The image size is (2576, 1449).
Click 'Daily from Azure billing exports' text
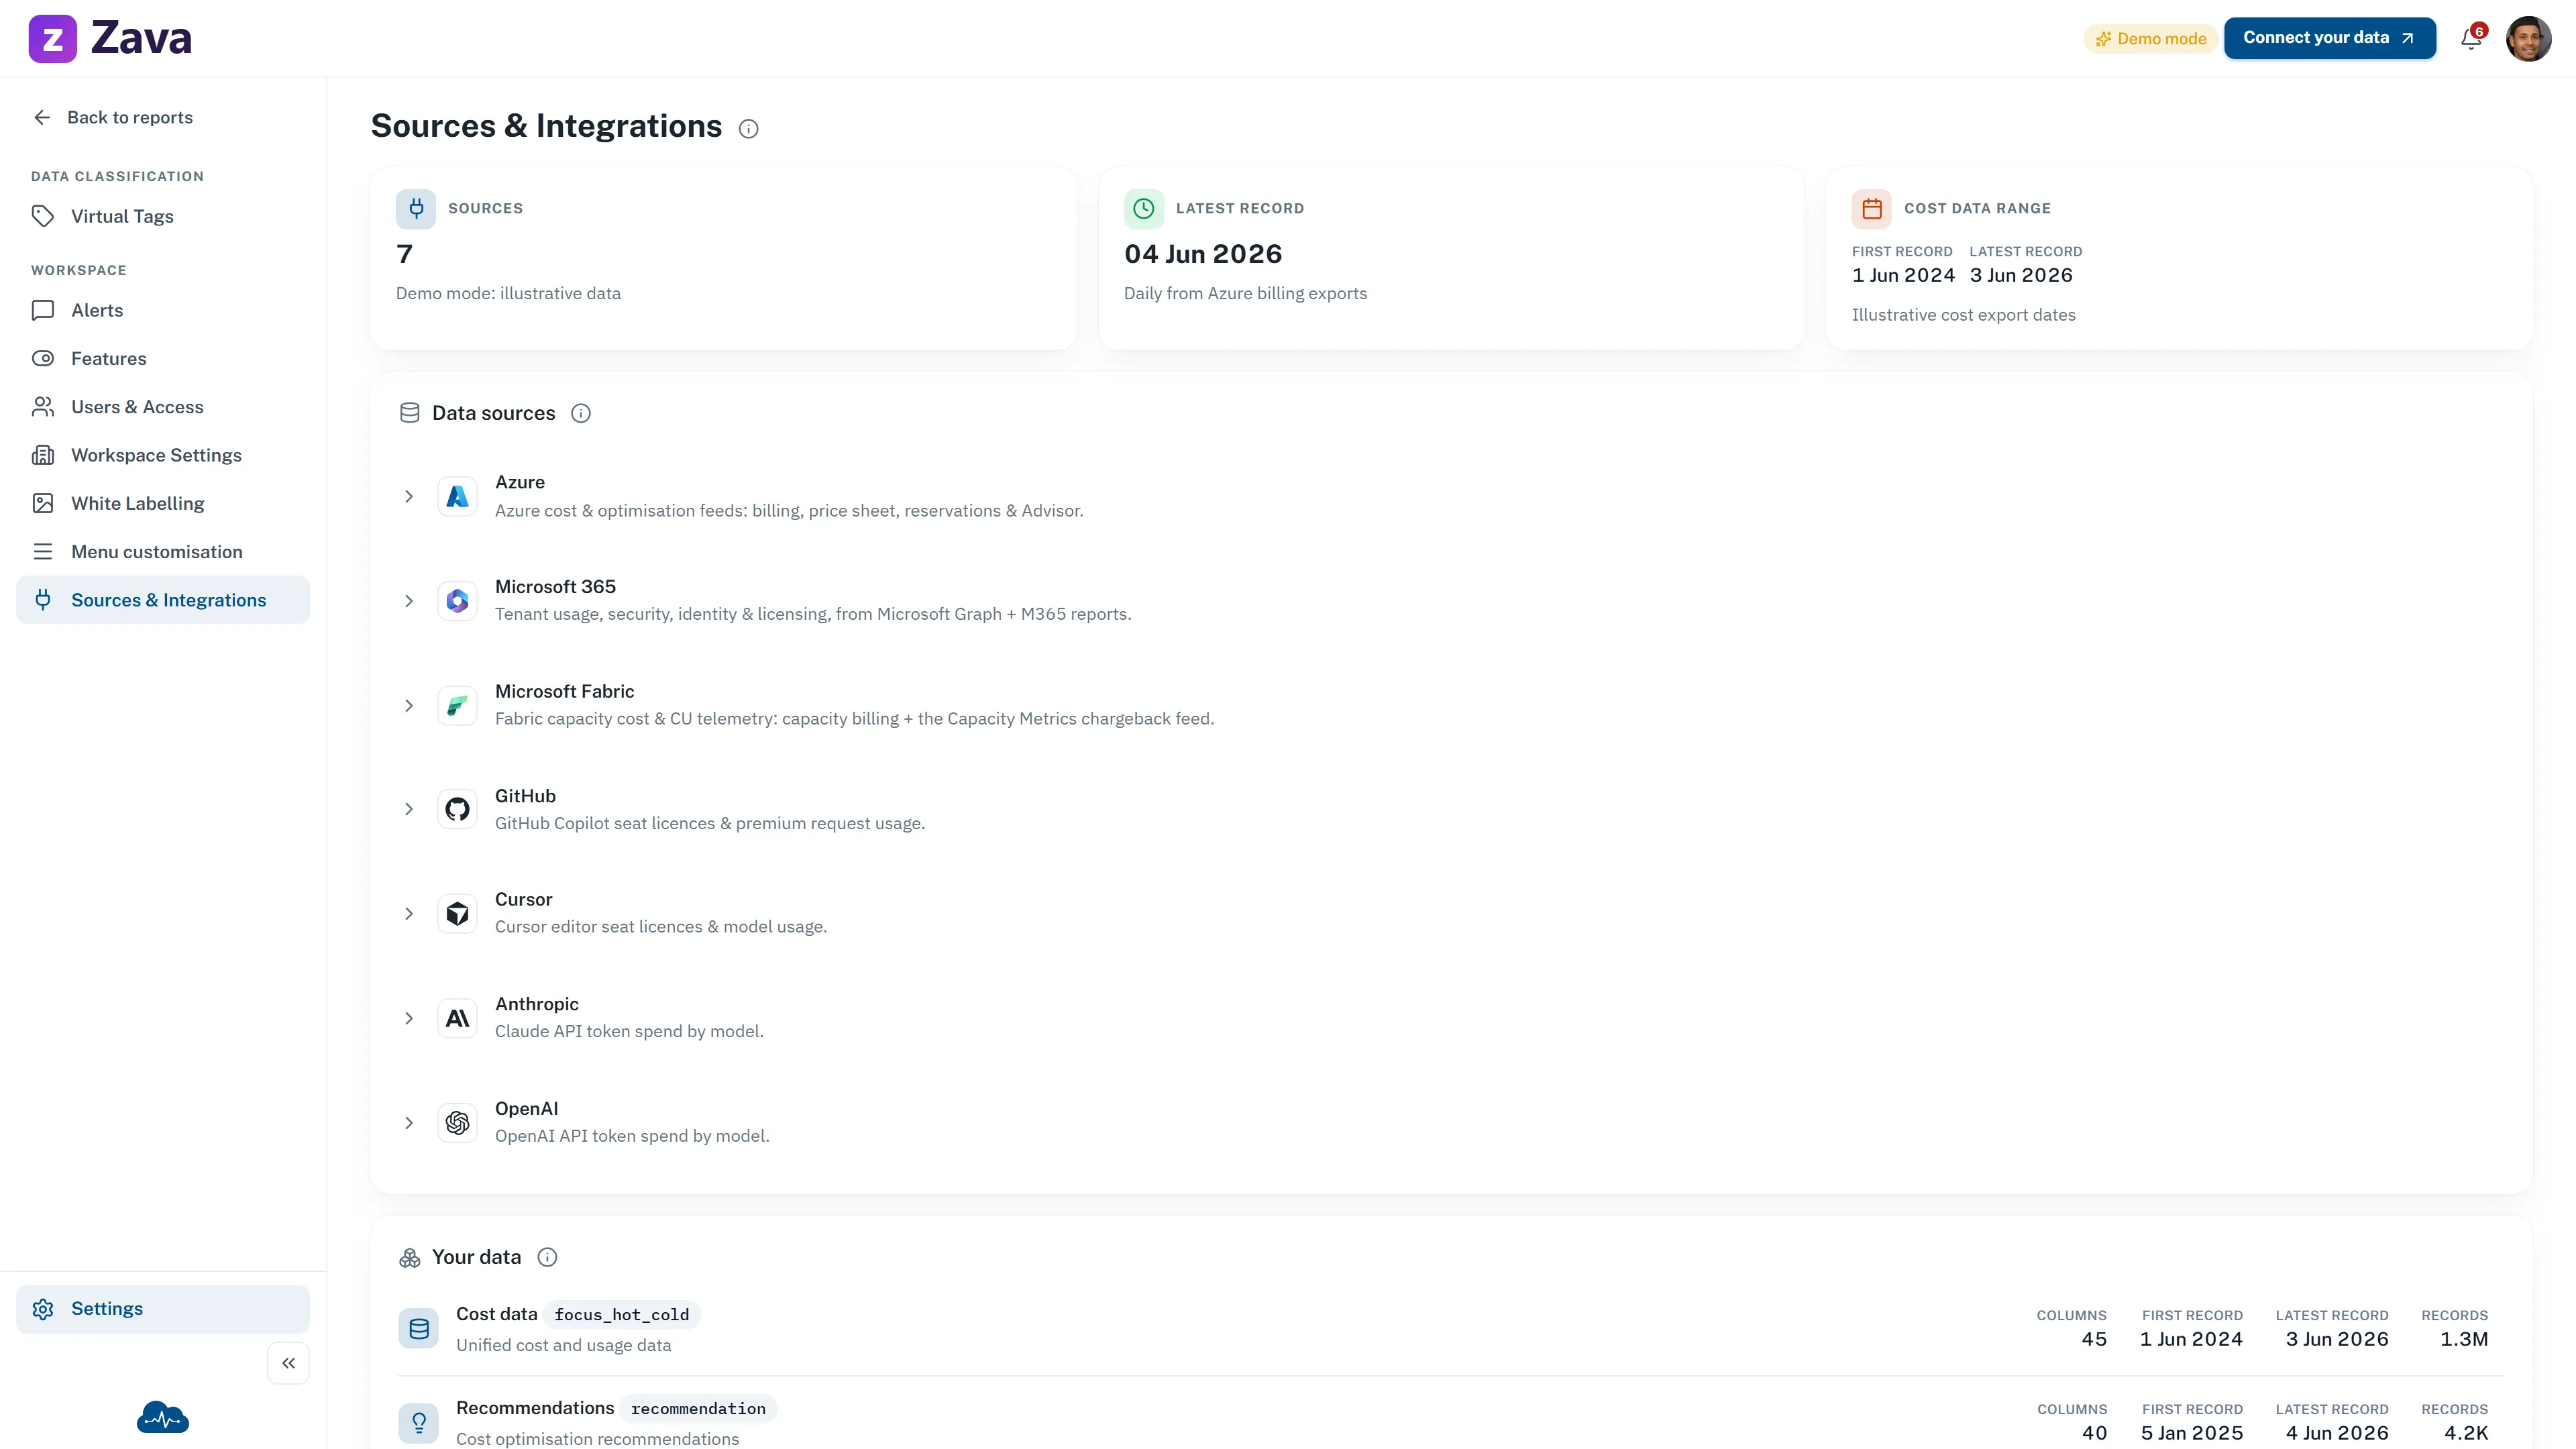coord(1245,293)
